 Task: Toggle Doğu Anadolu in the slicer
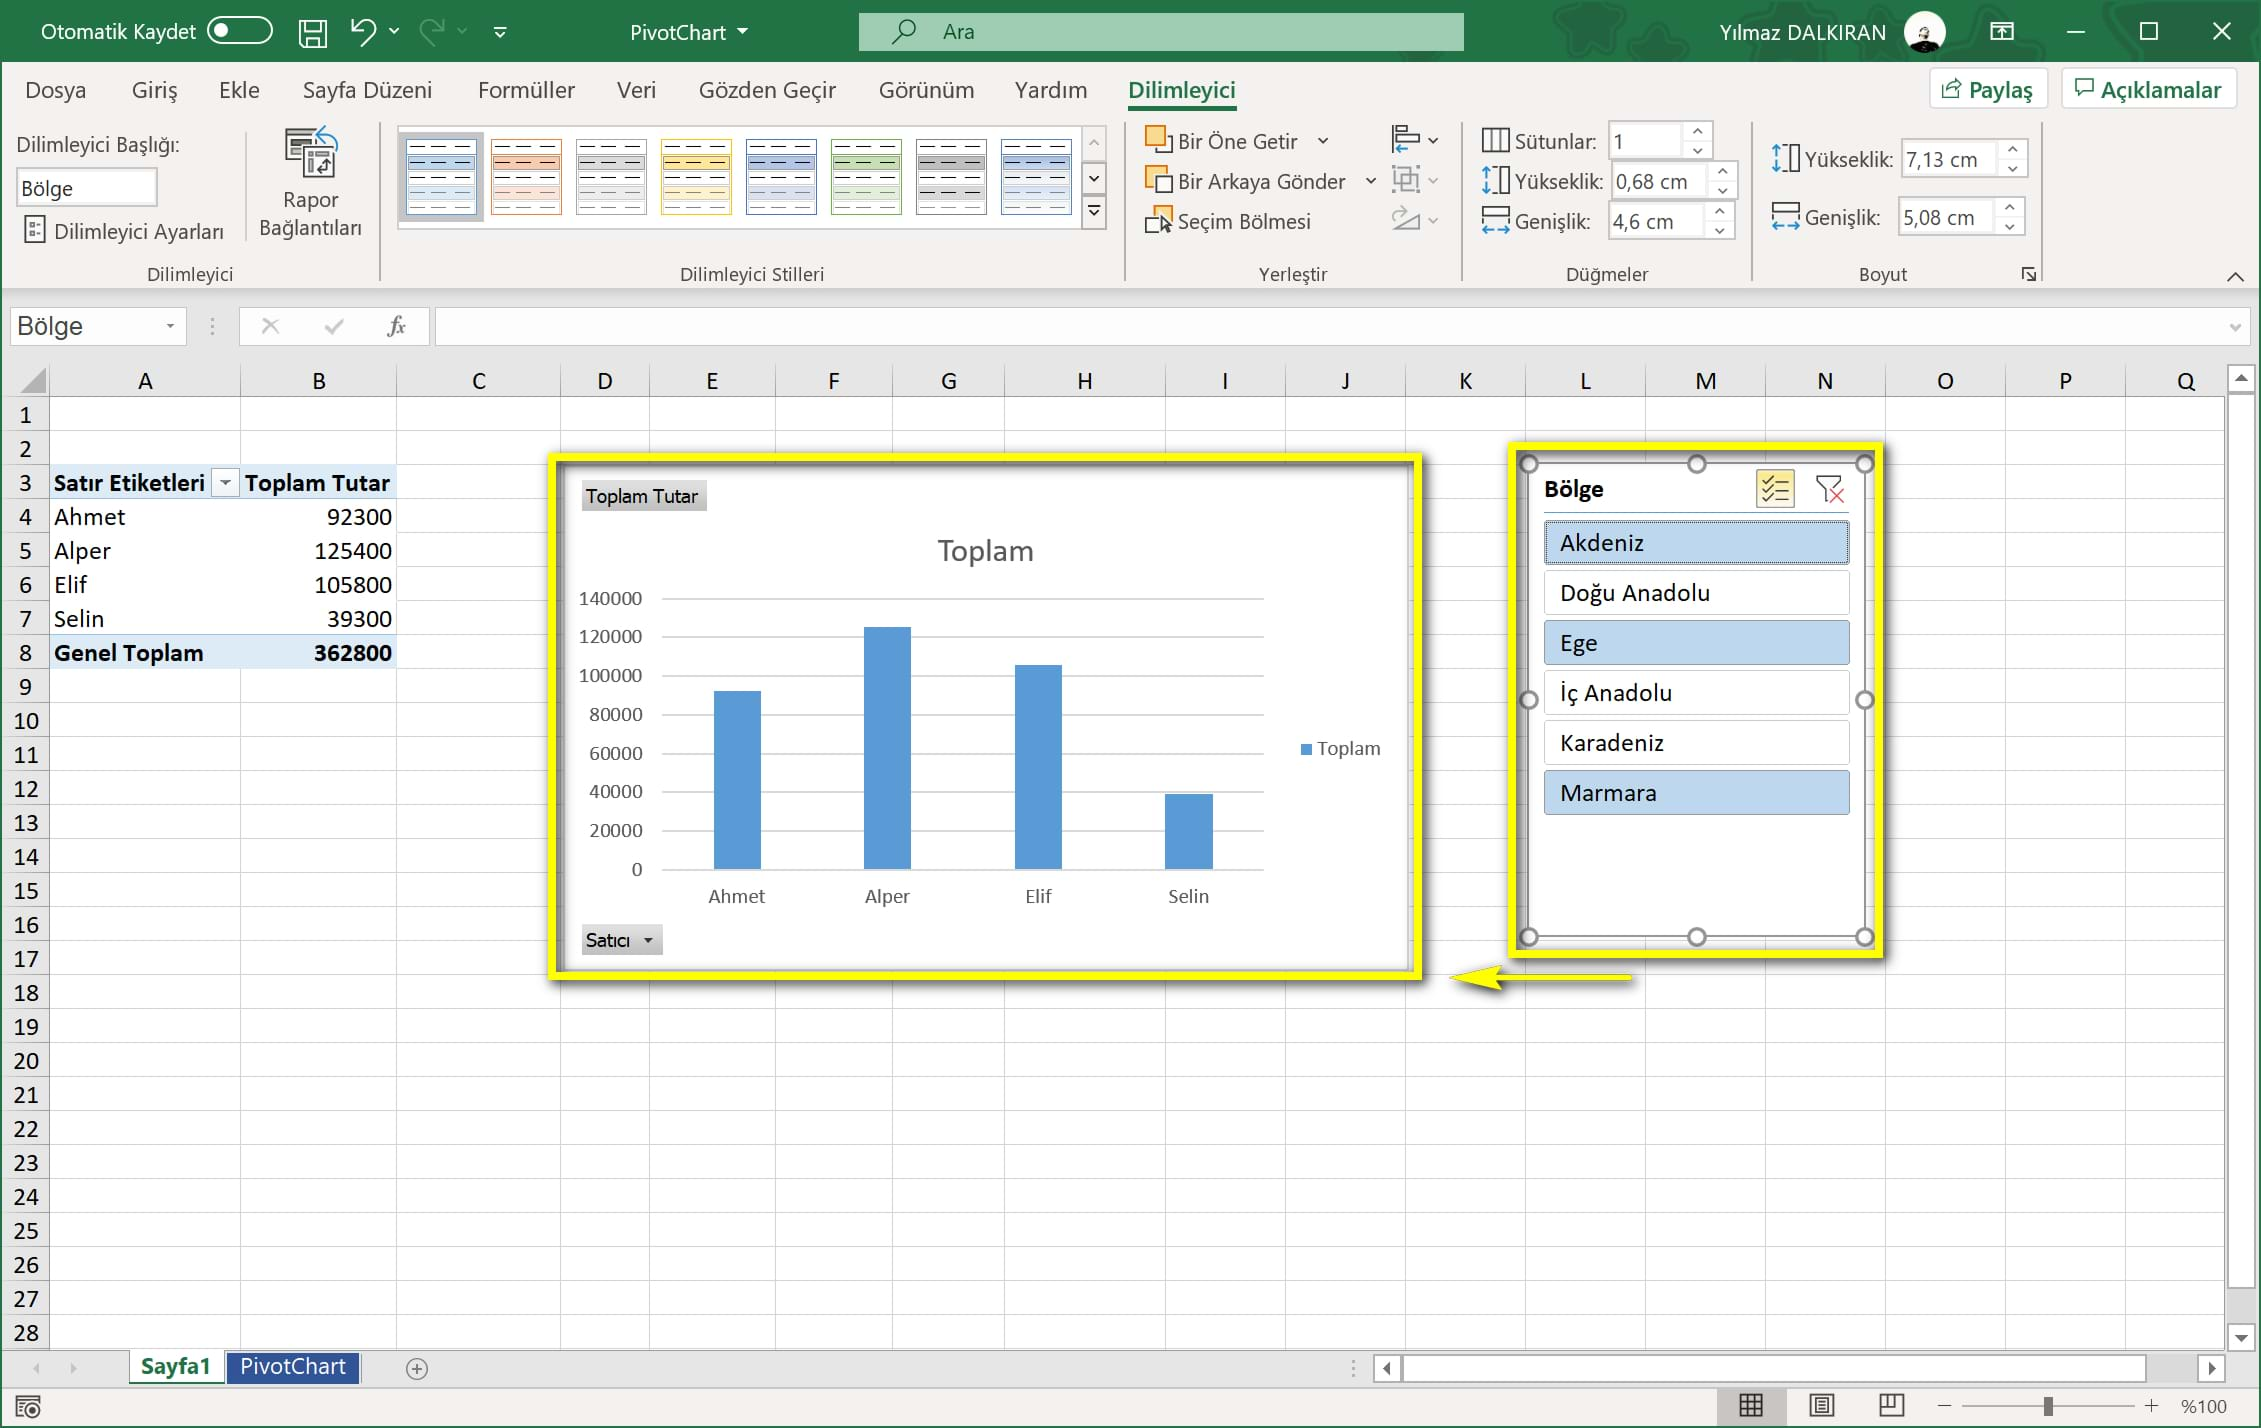(x=1696, y=593)
